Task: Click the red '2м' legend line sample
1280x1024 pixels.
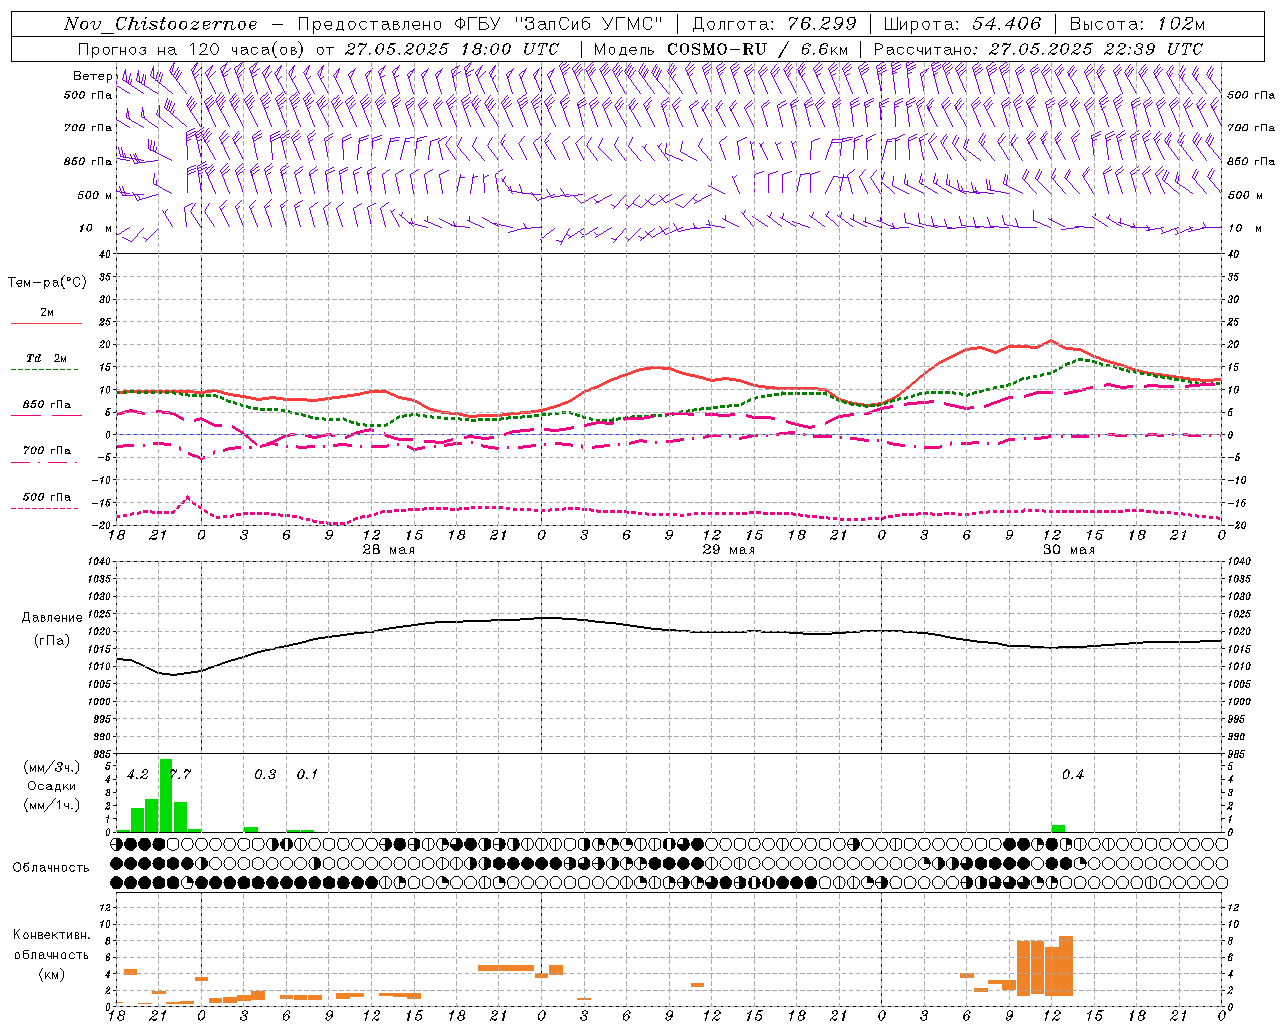Action: click(x=46, y=324)
